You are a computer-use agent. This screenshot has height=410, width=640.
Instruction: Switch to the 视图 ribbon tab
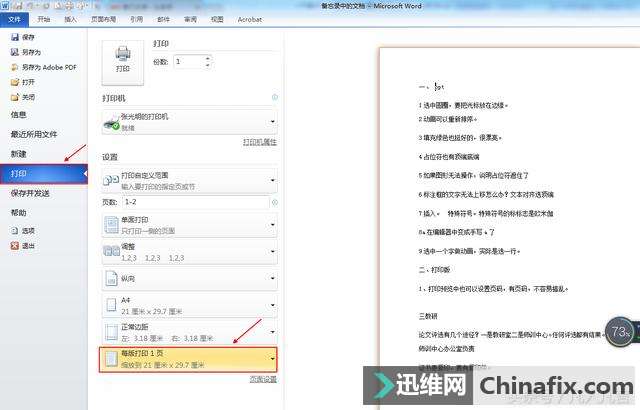click(217, 19)
